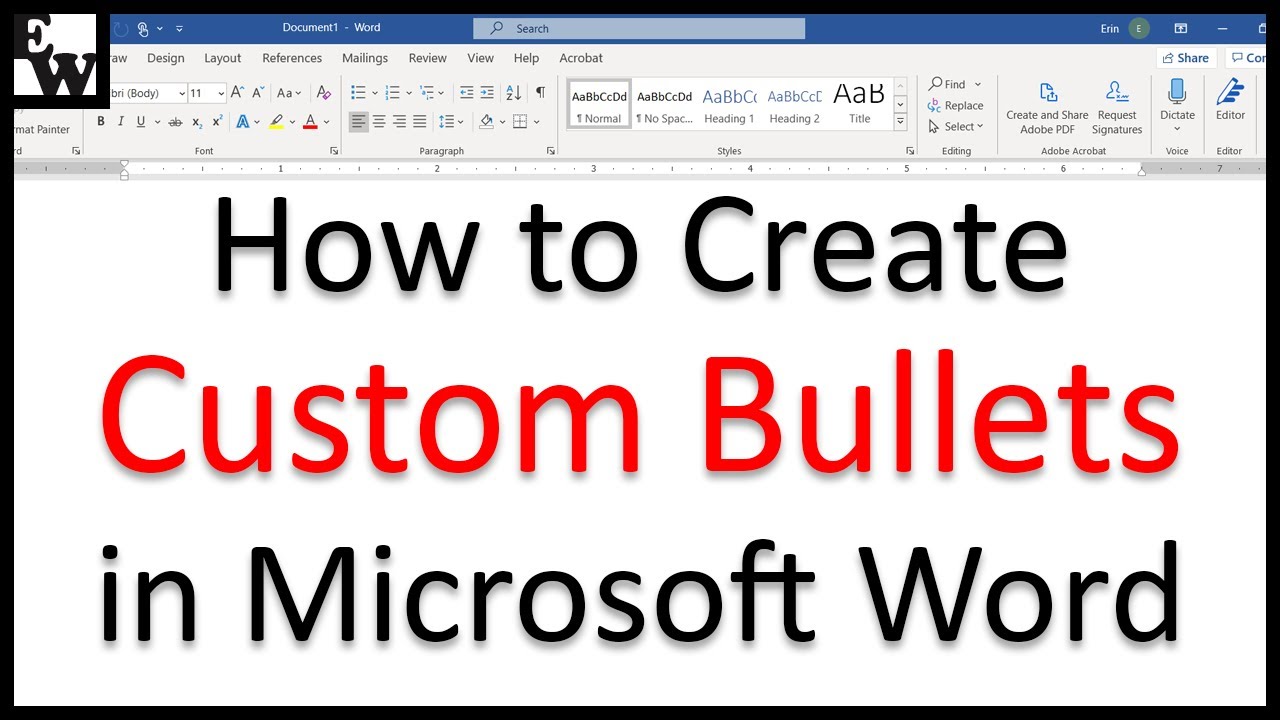1280x720 pixels.
Task: Align the paragraph to the right
Action: click(400, 122)
